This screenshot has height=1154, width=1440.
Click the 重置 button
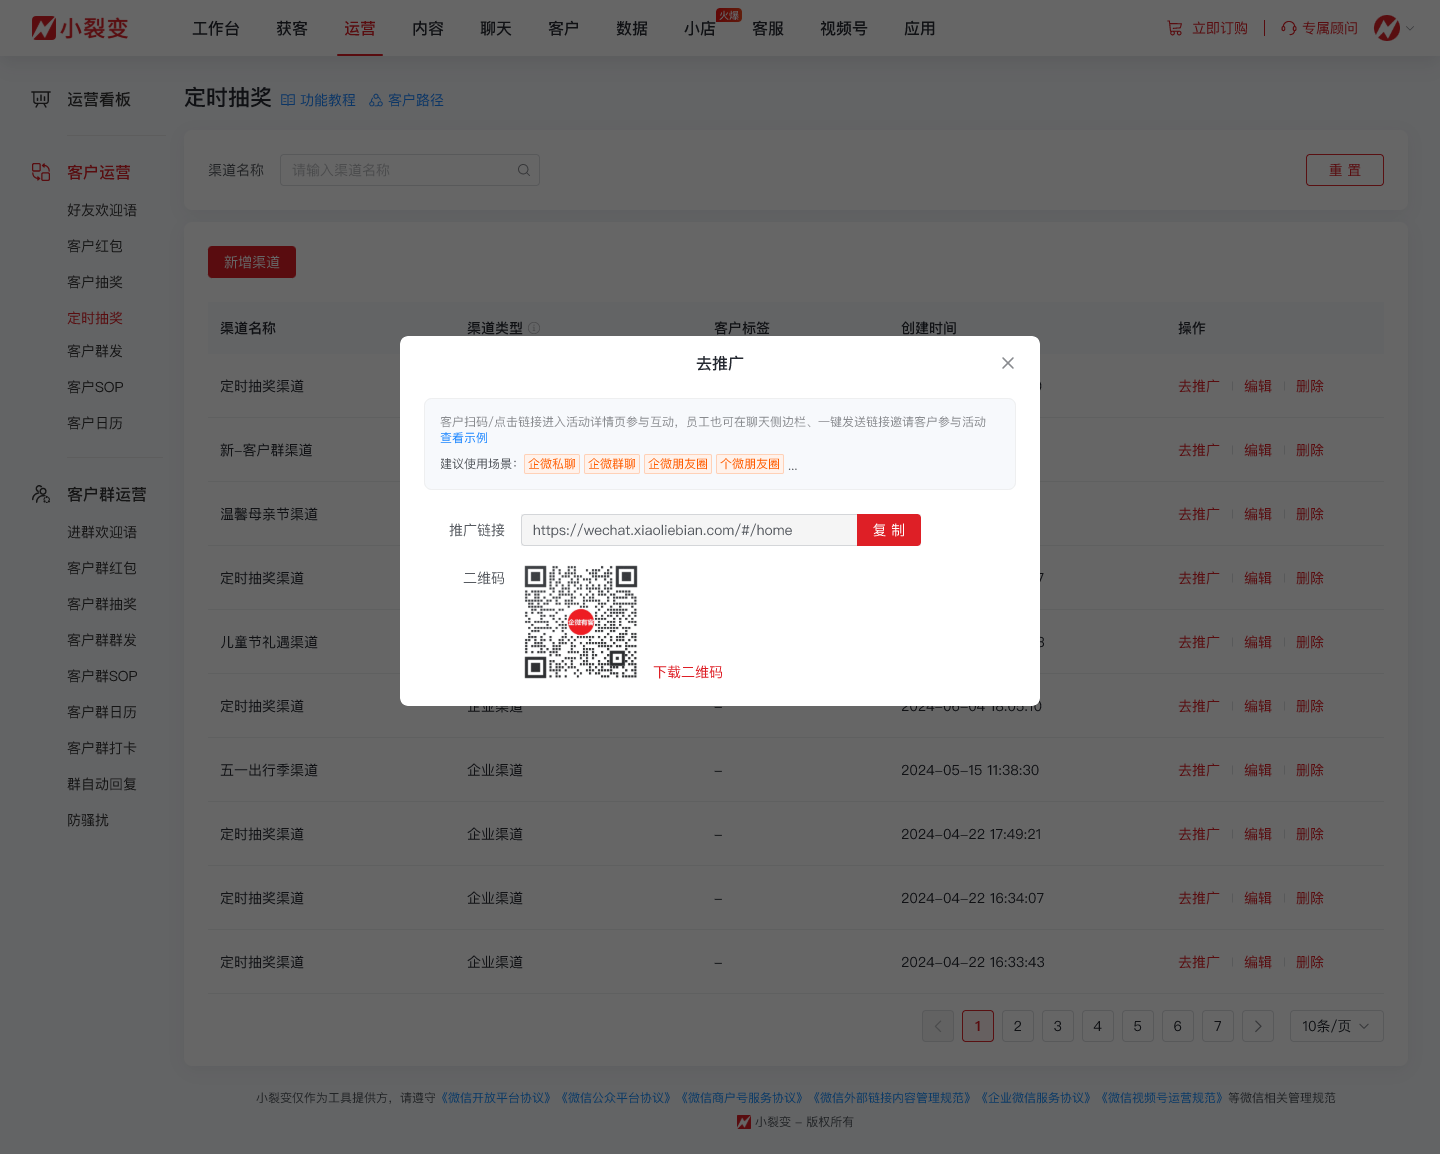pos(1345,170)
